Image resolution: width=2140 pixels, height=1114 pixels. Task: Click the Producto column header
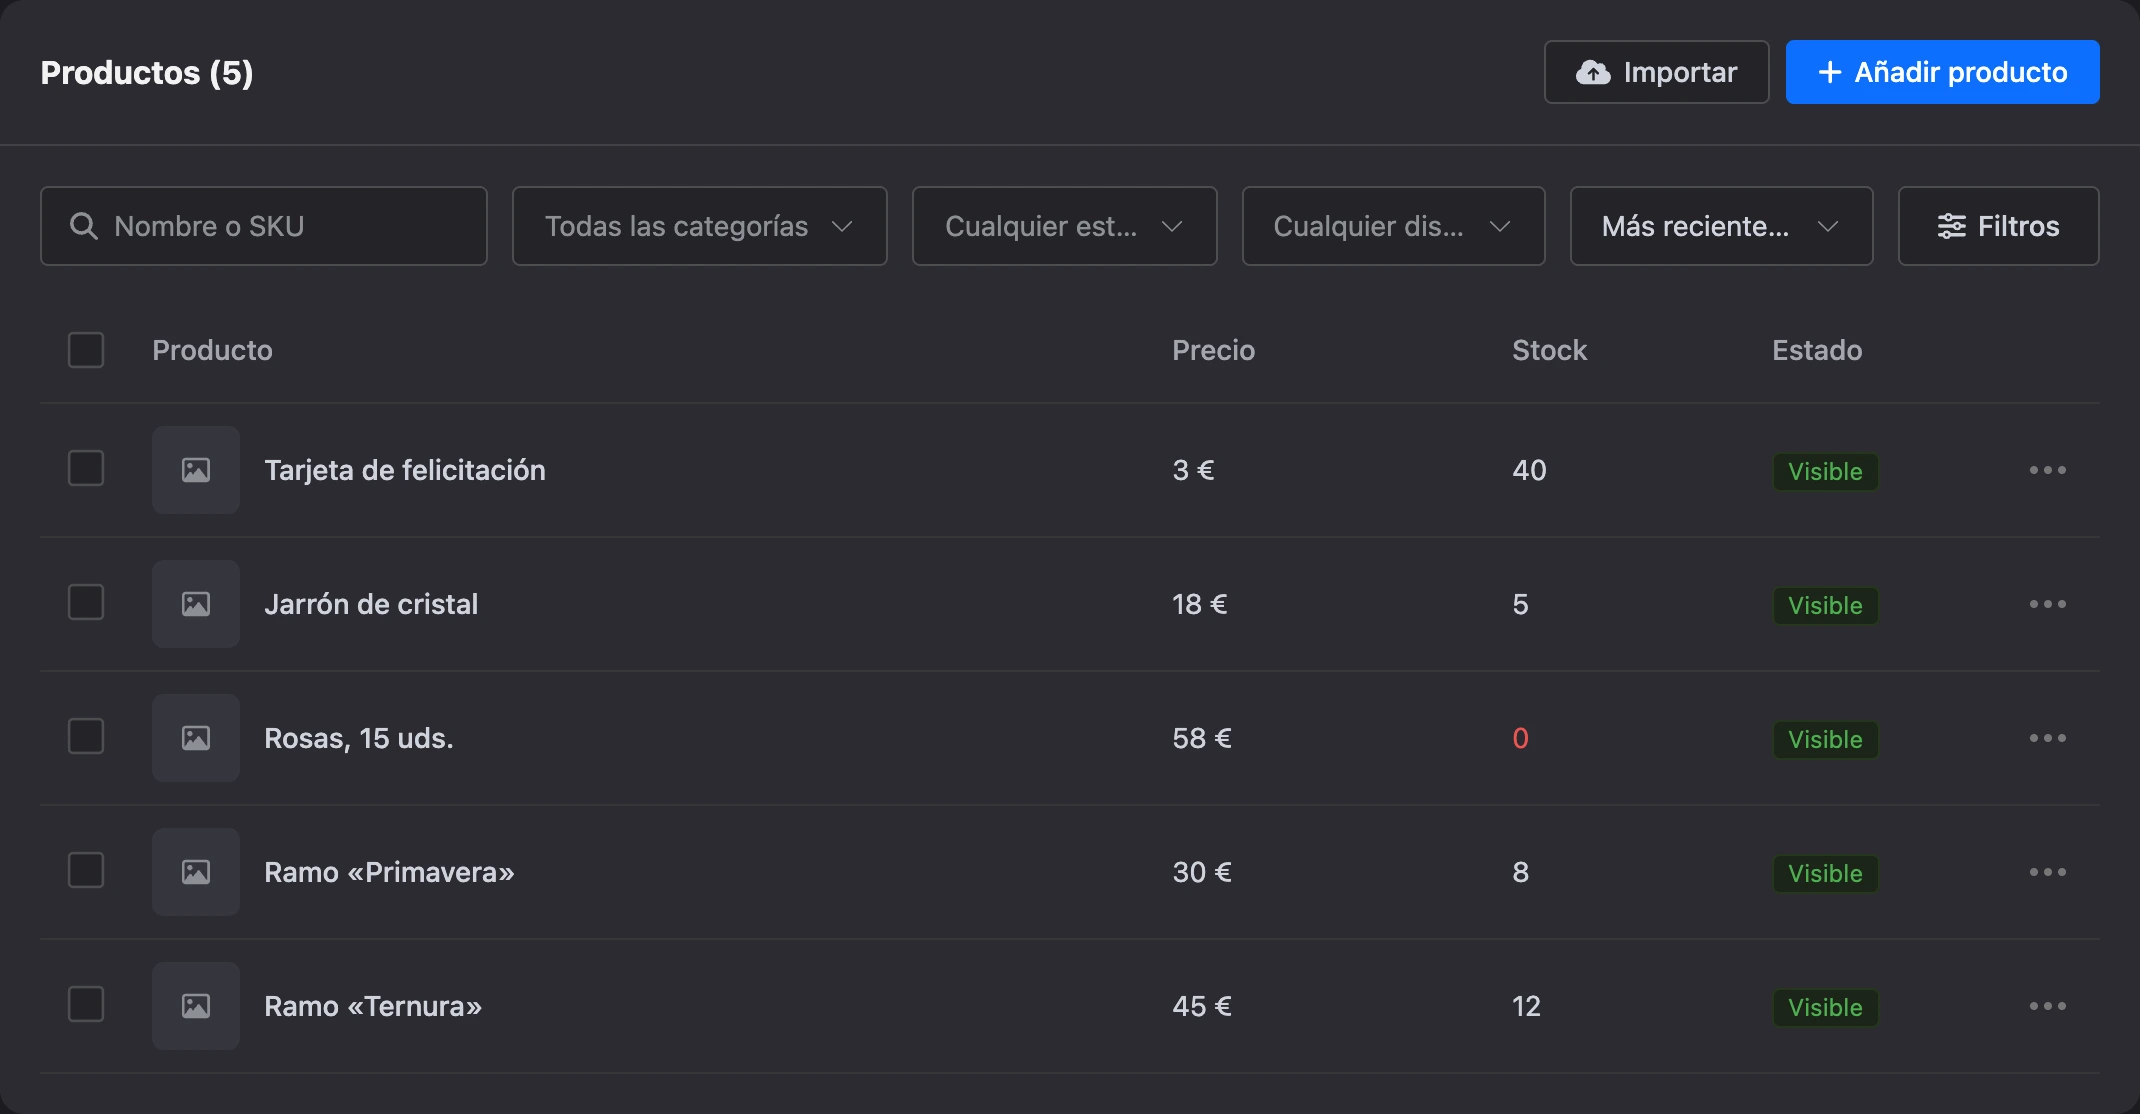212,350
